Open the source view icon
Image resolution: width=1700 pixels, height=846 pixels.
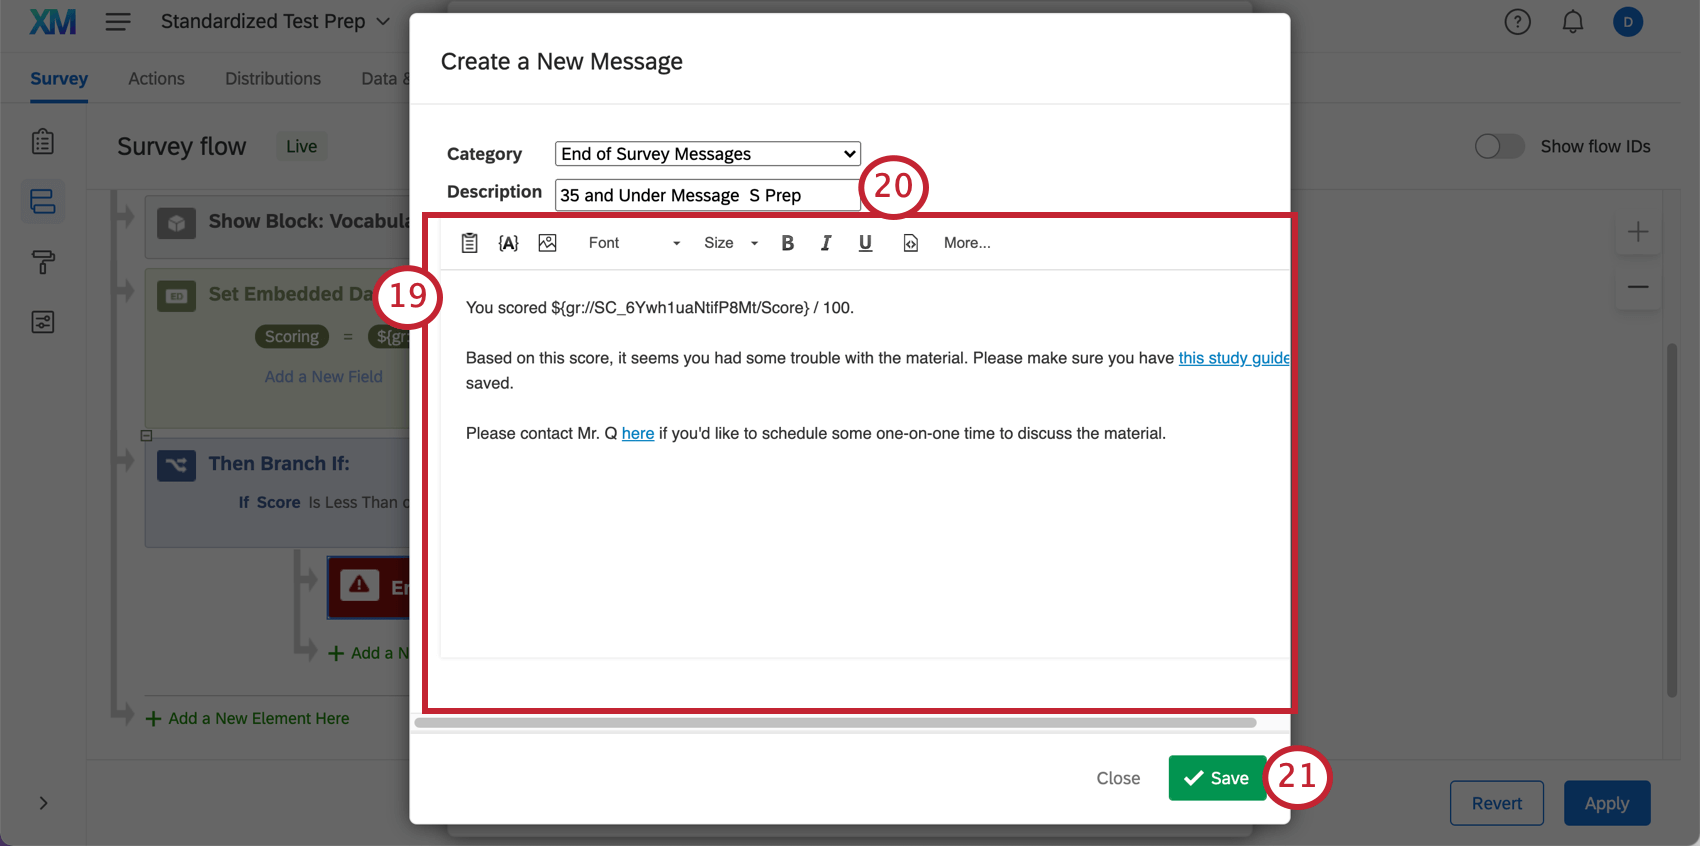coord(910,243)
